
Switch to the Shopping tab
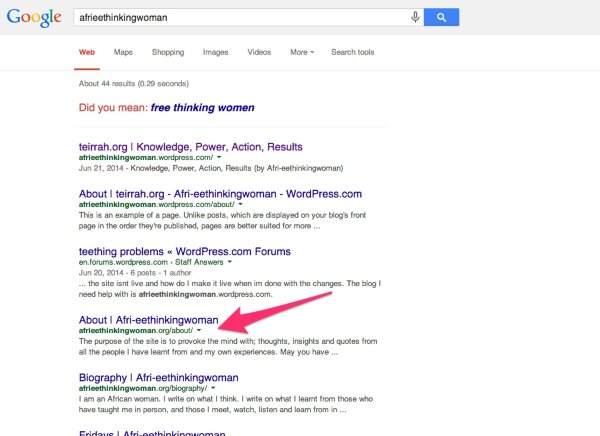[168, 52]
